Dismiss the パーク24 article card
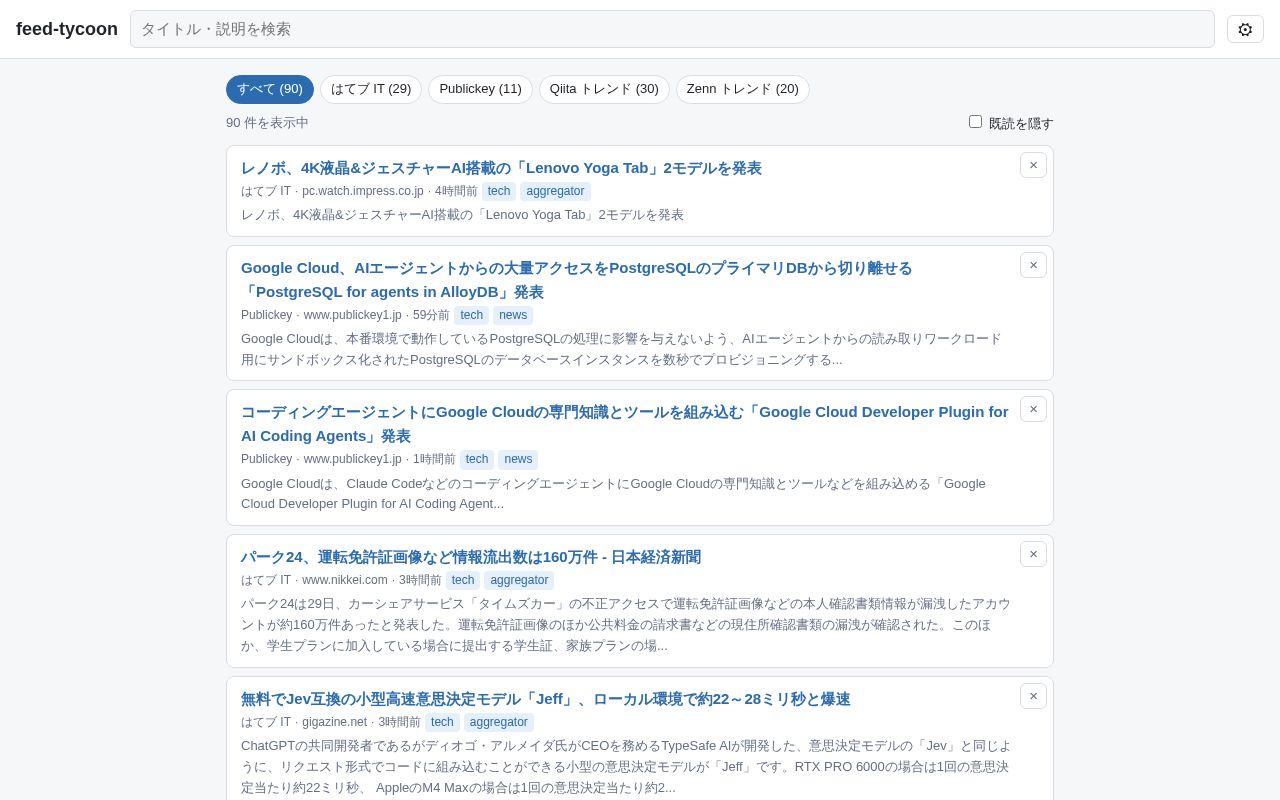The height and width of the screenshot is (800, 1280). 1033,554
